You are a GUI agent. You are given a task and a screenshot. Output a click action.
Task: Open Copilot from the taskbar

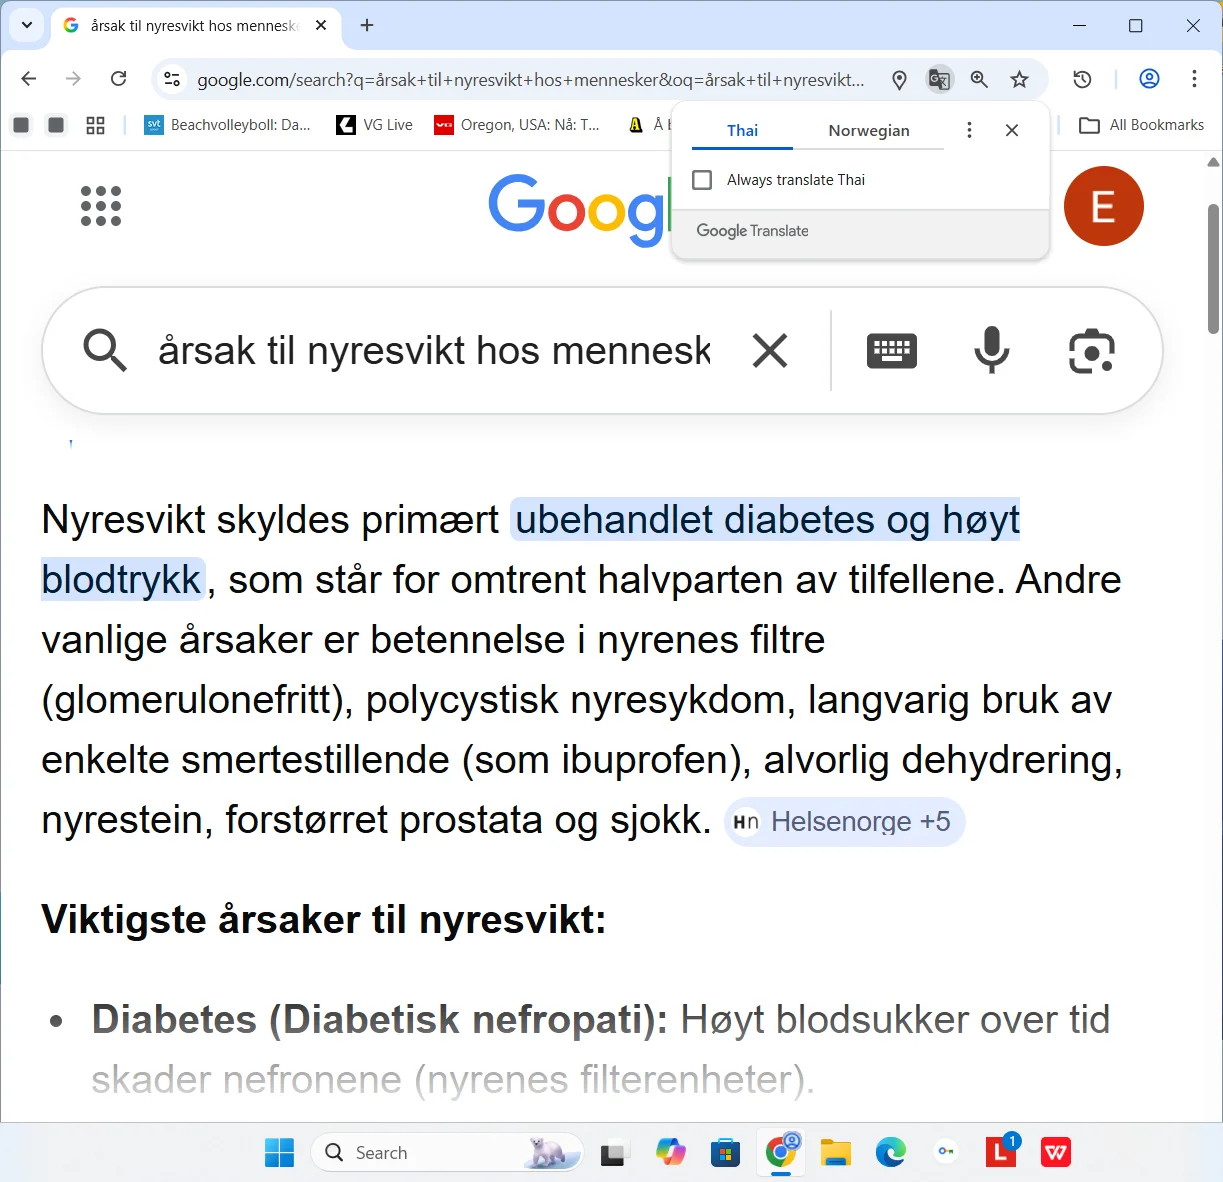coord(670,1152)
